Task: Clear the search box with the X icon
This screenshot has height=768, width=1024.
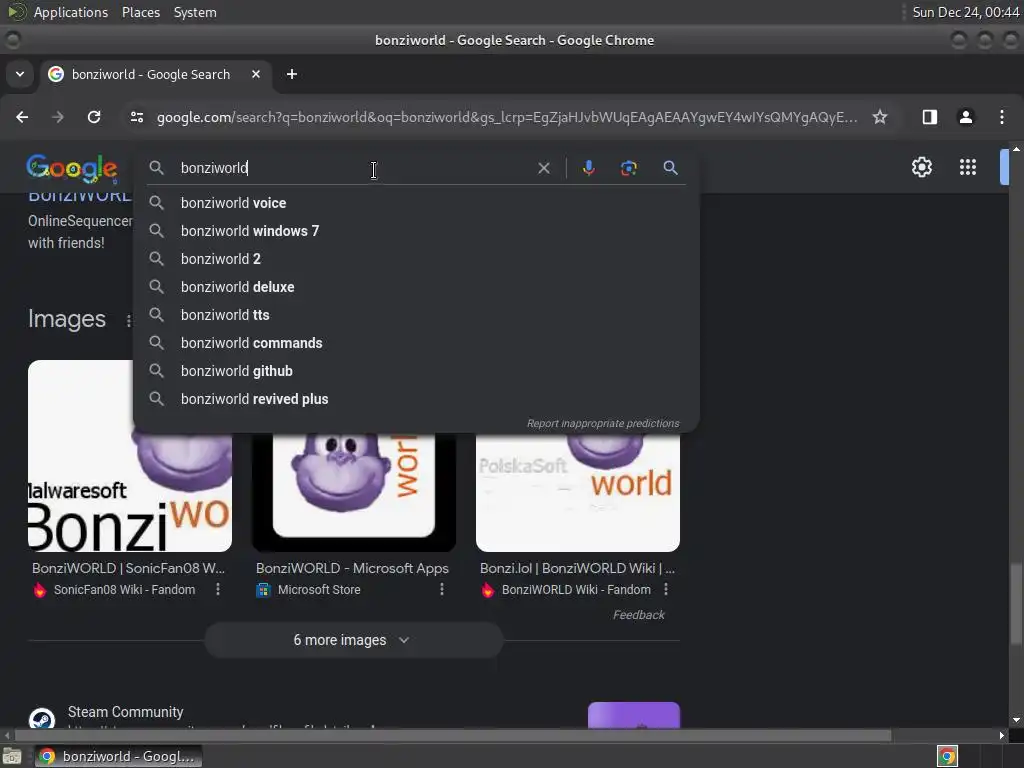Action: click(543, 168)
